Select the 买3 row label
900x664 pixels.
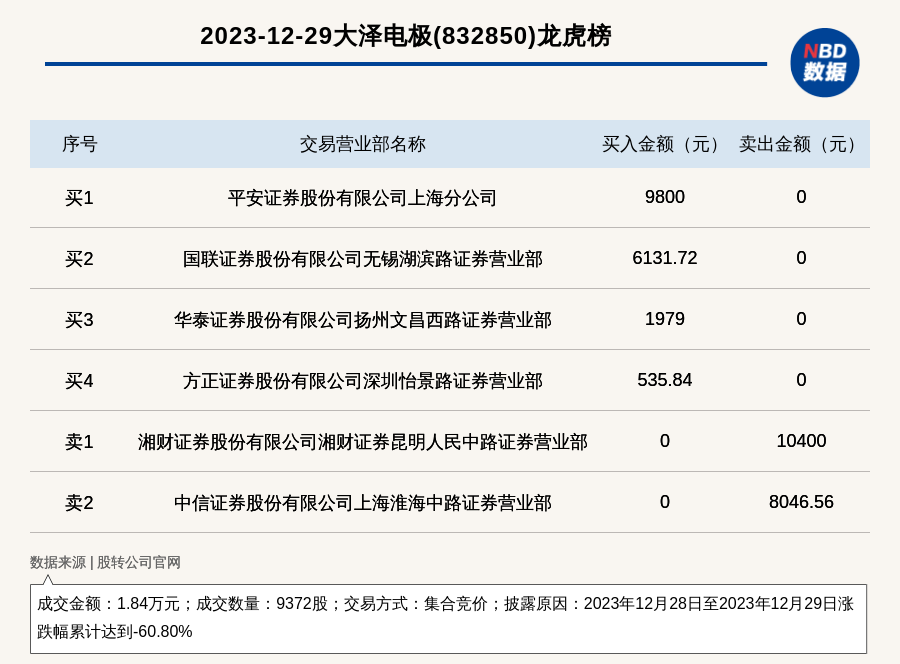pyautogui.click(x=79, y=320)
